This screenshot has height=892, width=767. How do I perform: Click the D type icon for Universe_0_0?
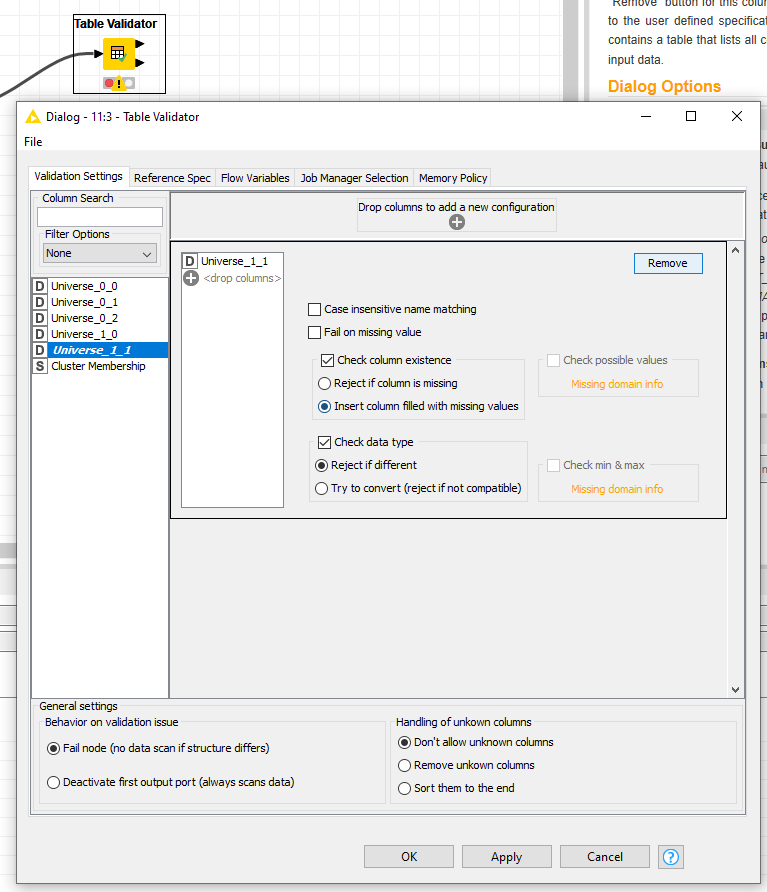tap(40, 286)
